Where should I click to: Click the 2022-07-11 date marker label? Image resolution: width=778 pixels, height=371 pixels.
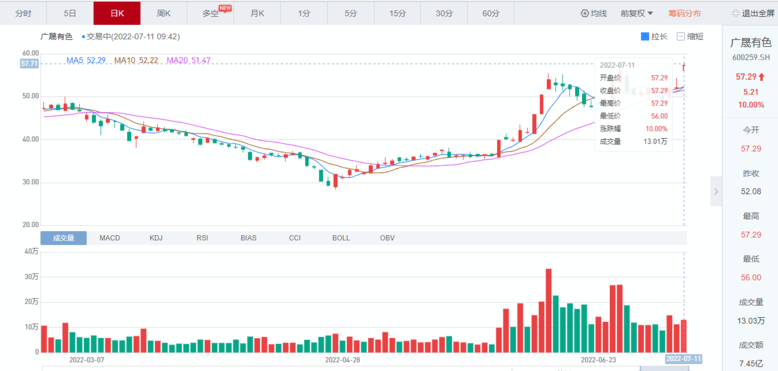pos(684,359)
